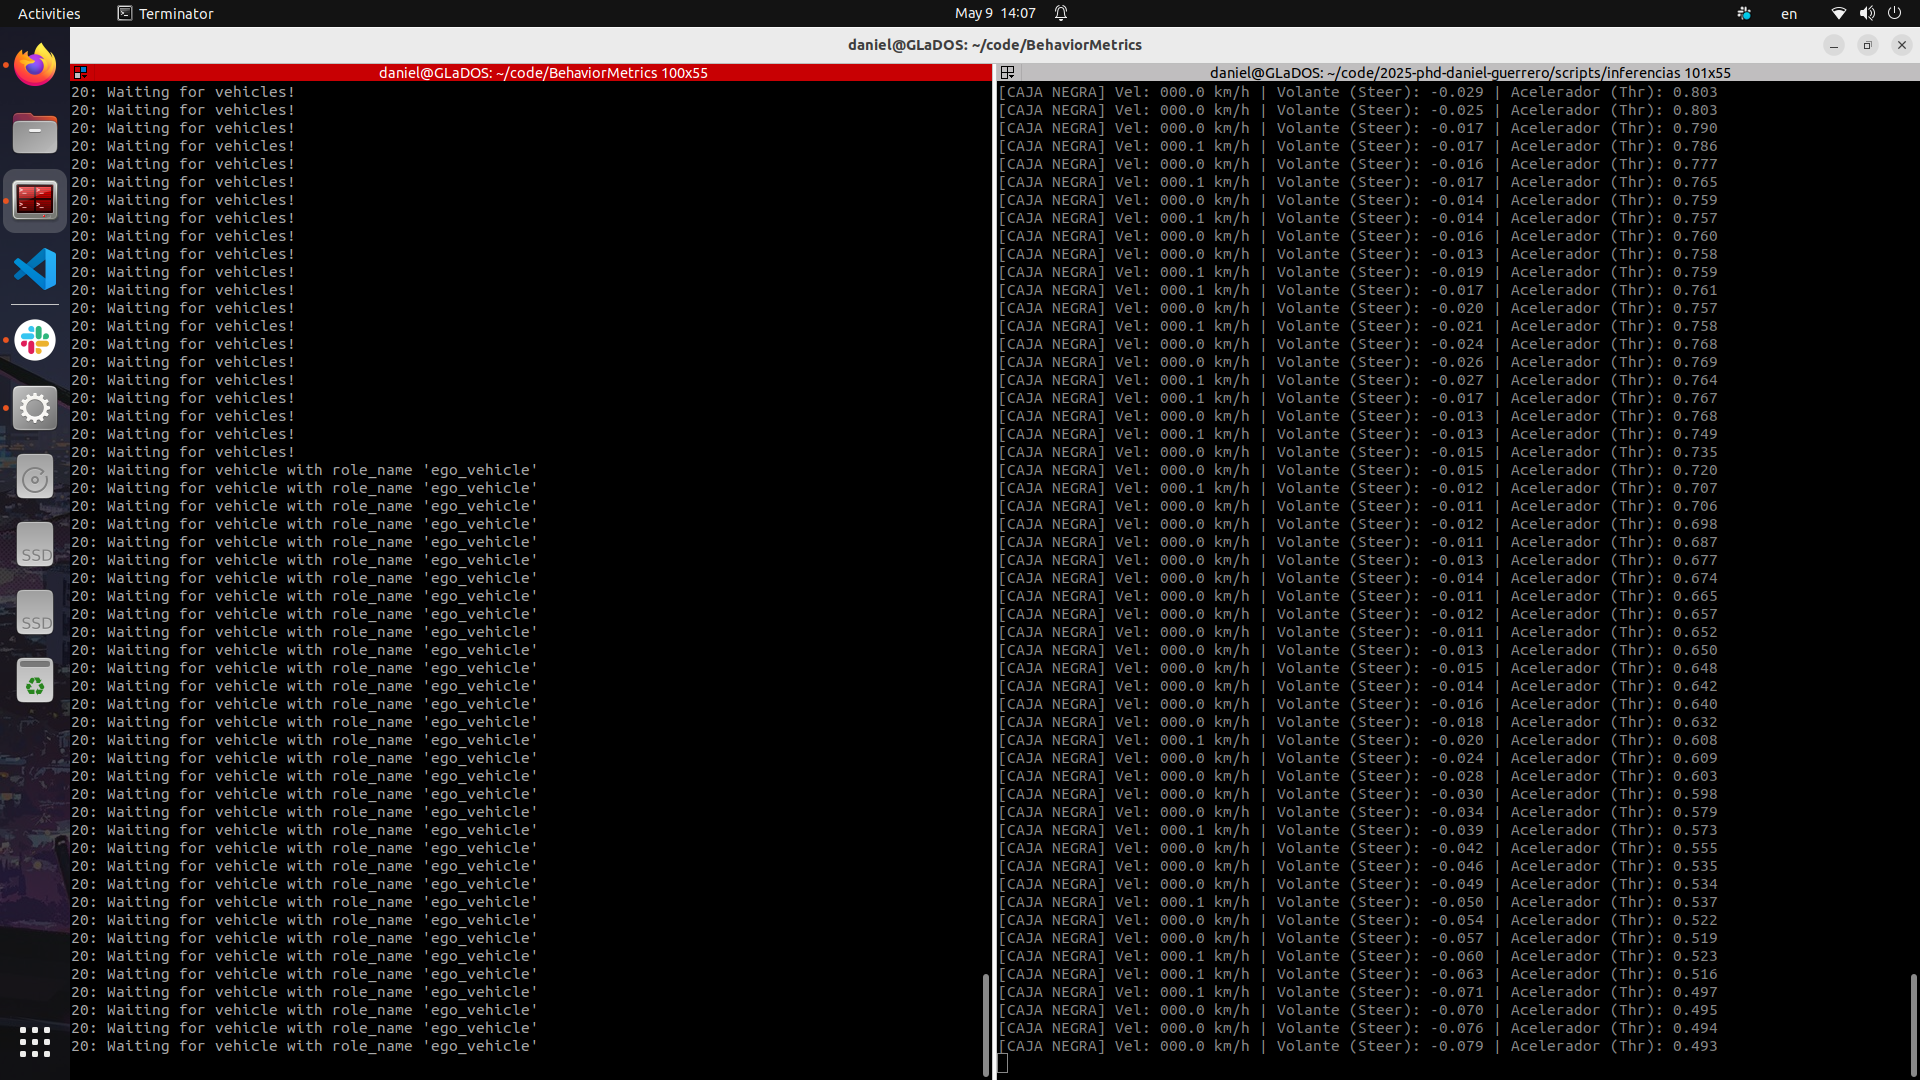This screenshot has height=1080, width=1920.
Task: Open the Activities overview
Action: (49, 13)
